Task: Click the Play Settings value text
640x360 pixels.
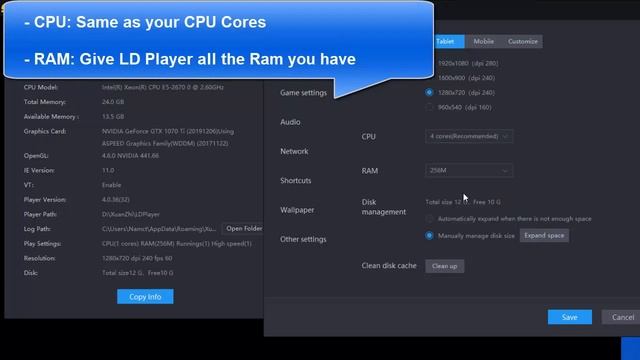Action: point(177,244)
